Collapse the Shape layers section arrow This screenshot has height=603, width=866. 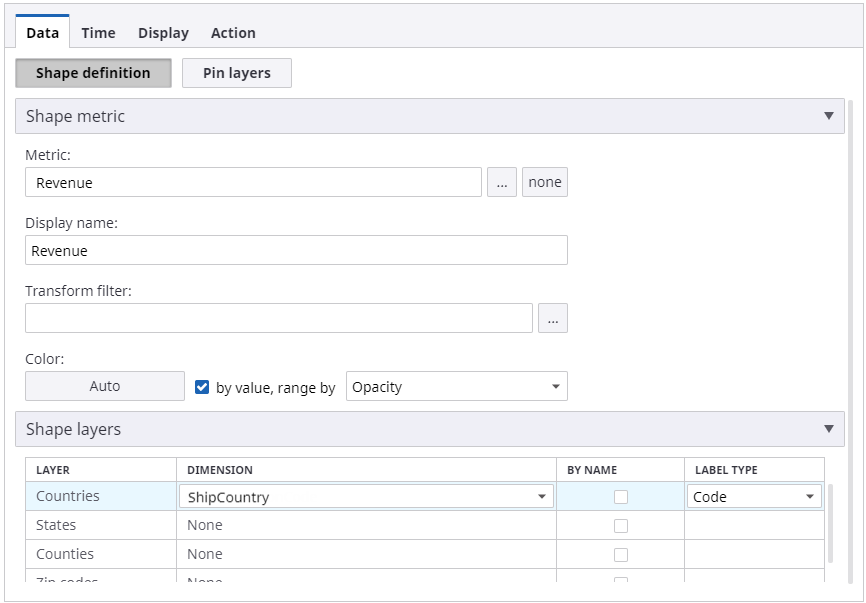(x=828, y=429)
